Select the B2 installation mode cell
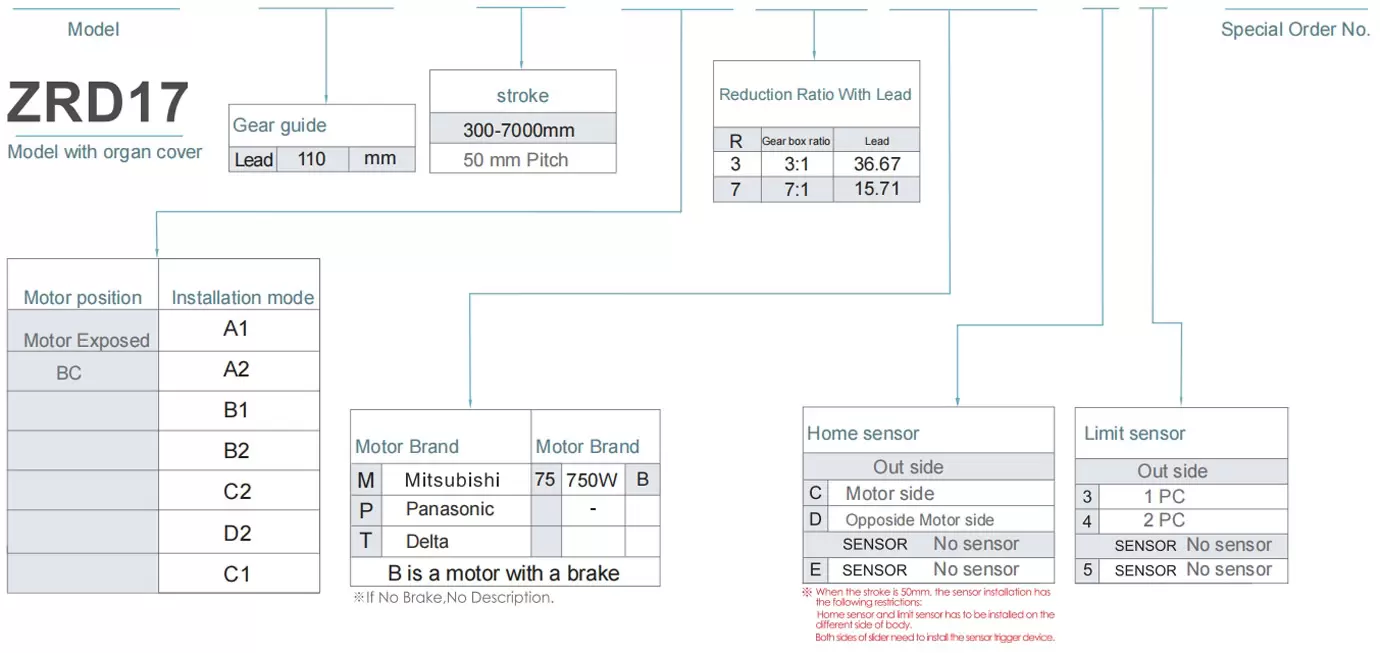The height and width of the screenshot is (653, 1380). pos(237,451)
